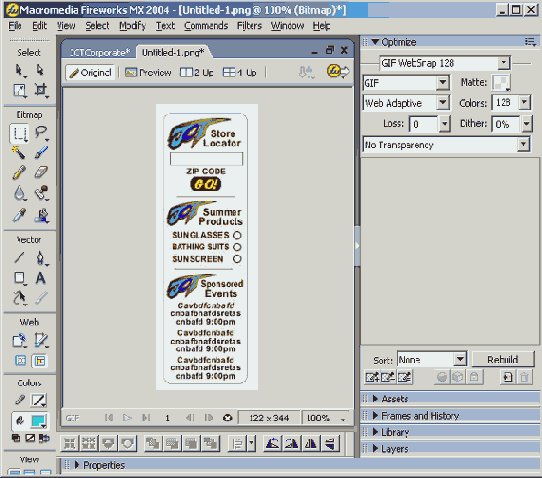Click the zip code input field

(x=206, y=159)
